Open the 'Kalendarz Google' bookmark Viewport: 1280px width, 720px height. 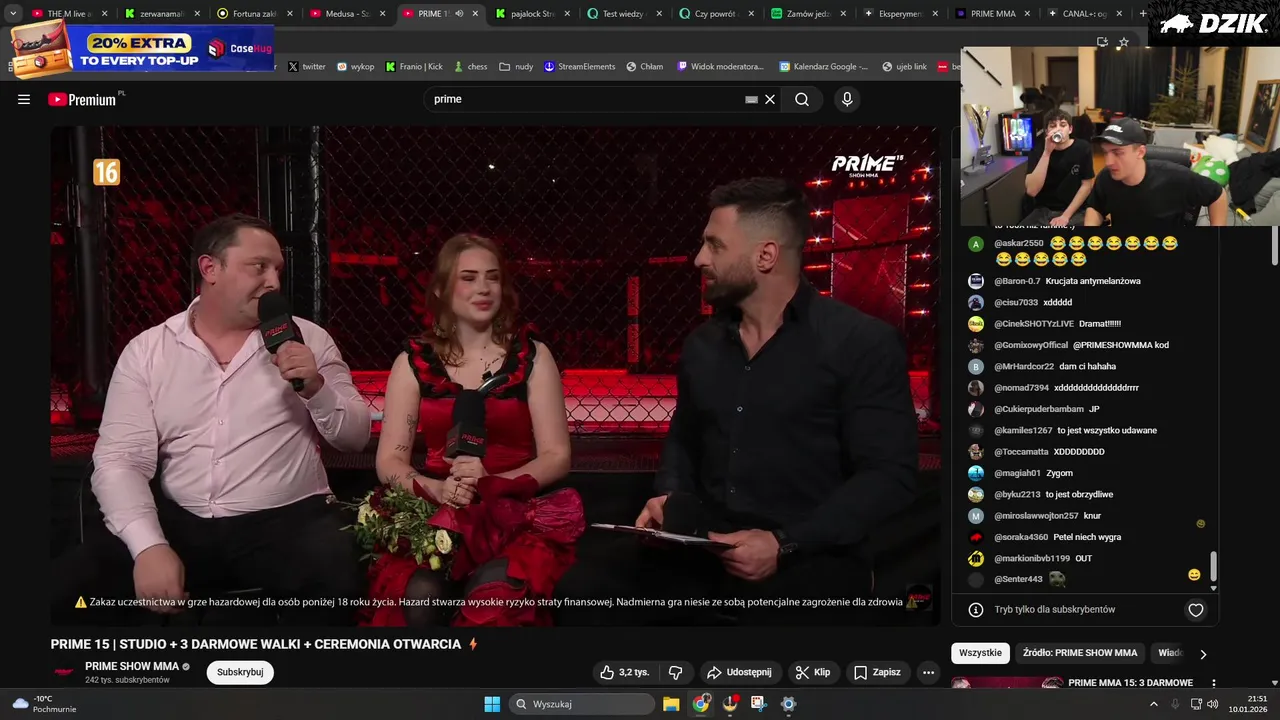824,66
